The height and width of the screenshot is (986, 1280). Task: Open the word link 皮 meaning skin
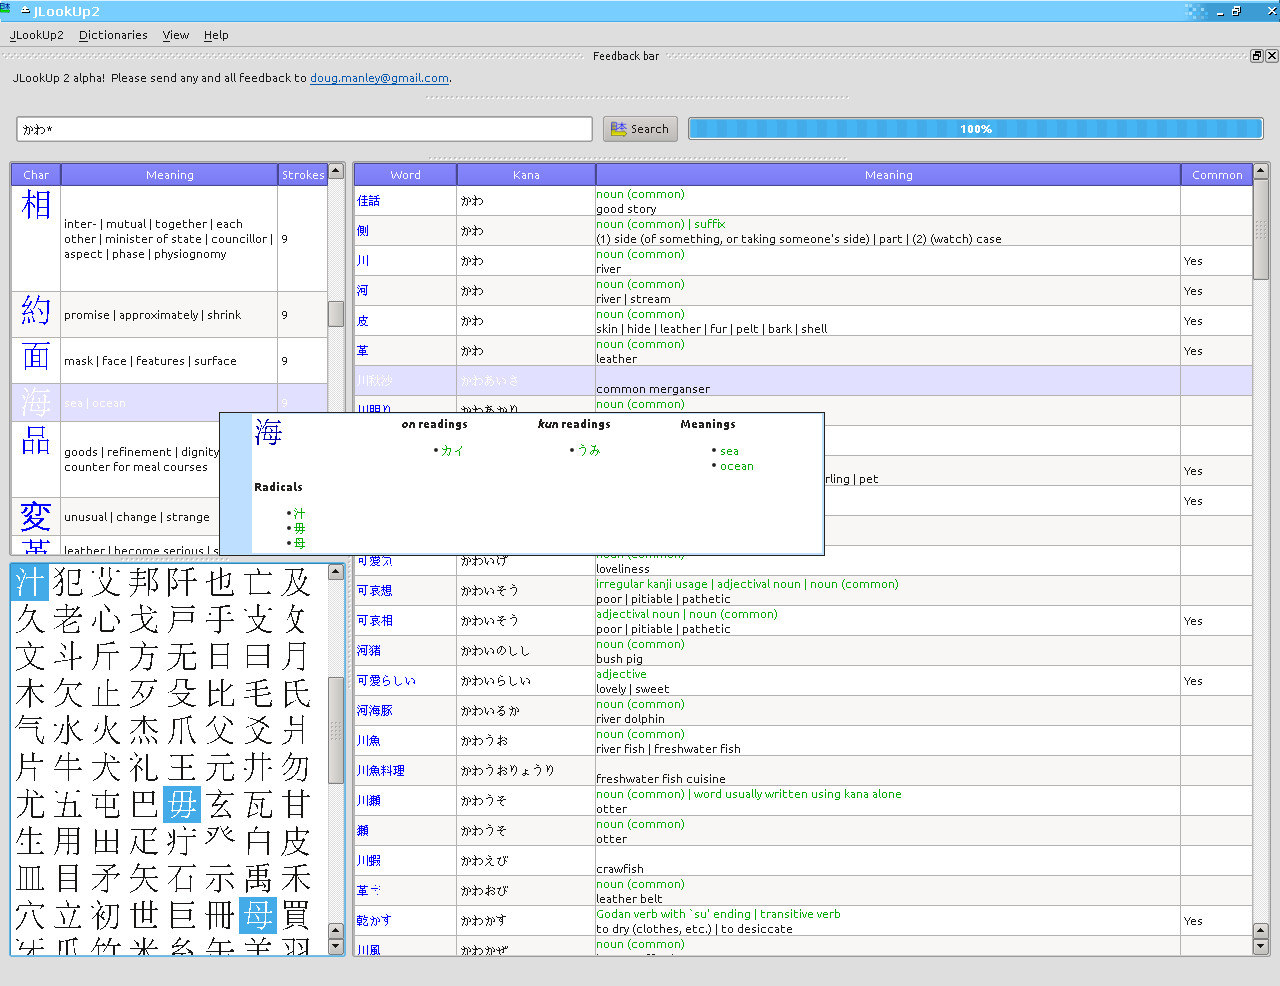363,321
